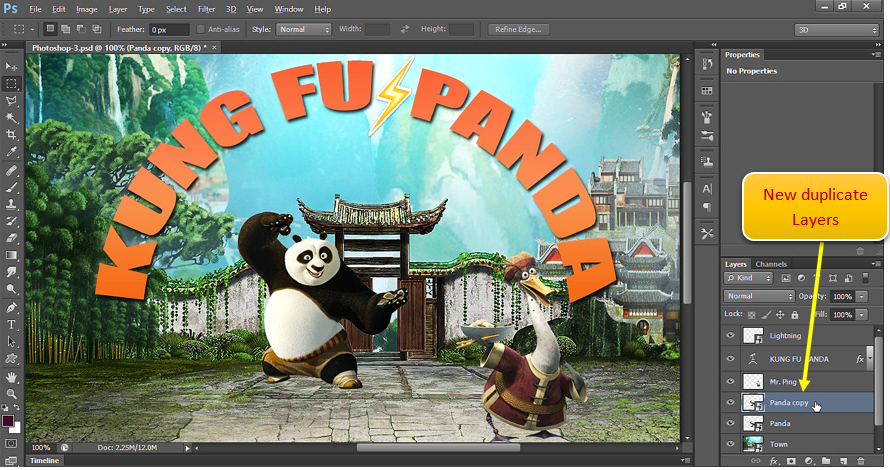Image resolution: width=890 pixels, height=470 pixels.
Task: Open the Layers panel flyout menu
Action: pyautogui.click(x=876, y=264)
